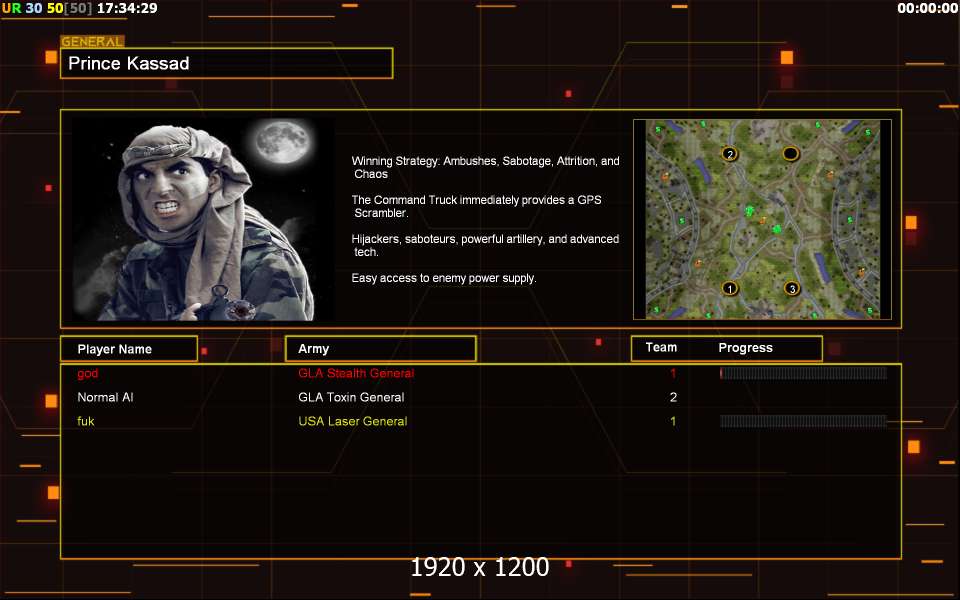Click the 00:00:00 timer display

(x=927, y=8)
